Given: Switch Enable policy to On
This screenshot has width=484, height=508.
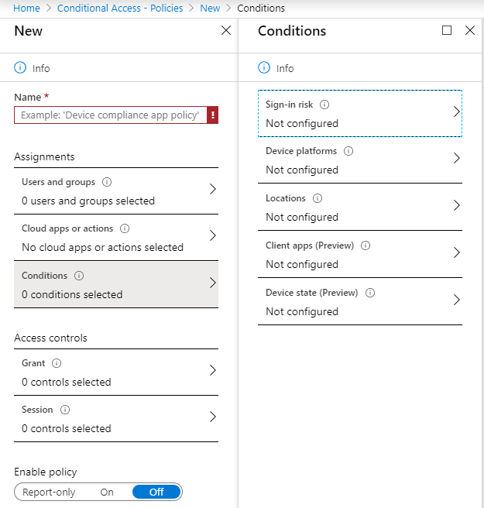Looking at the screenshot, I should (107, 492).
